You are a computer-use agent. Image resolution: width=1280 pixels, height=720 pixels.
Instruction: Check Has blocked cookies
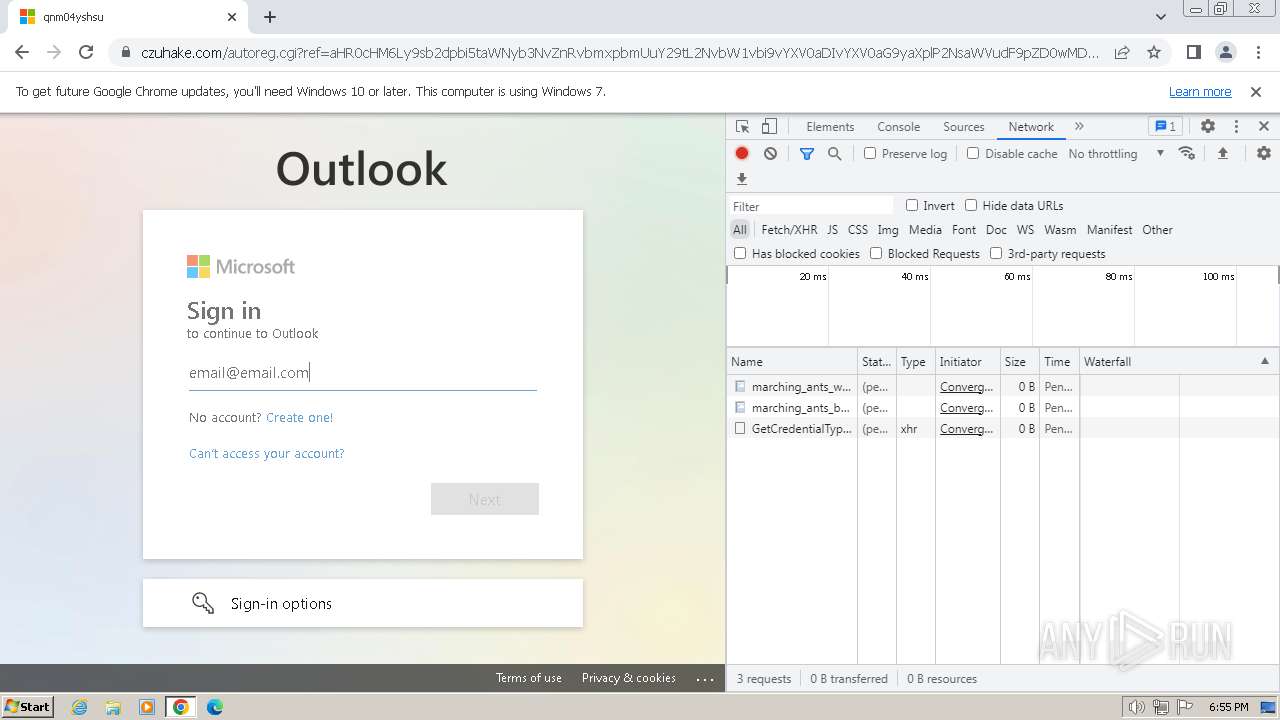click(740, 253)
